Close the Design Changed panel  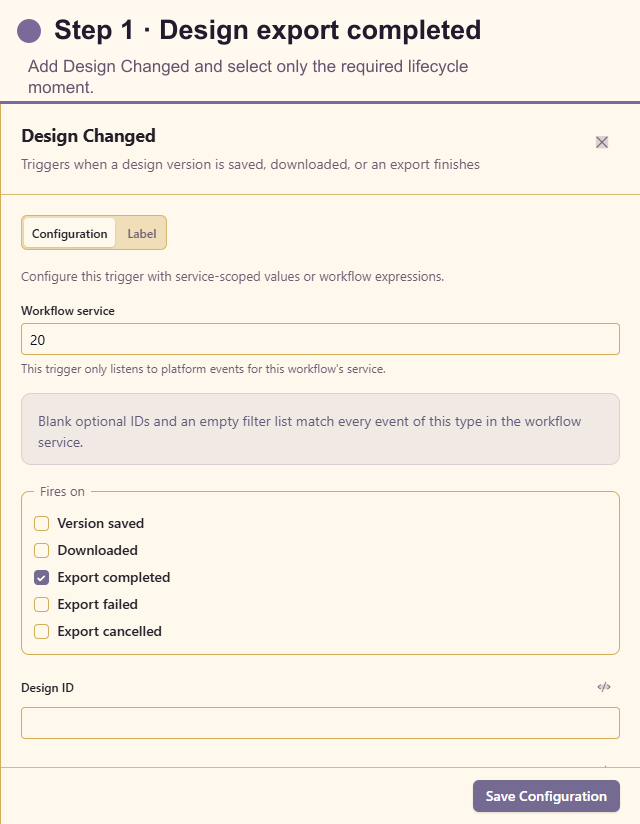[602, 142]
